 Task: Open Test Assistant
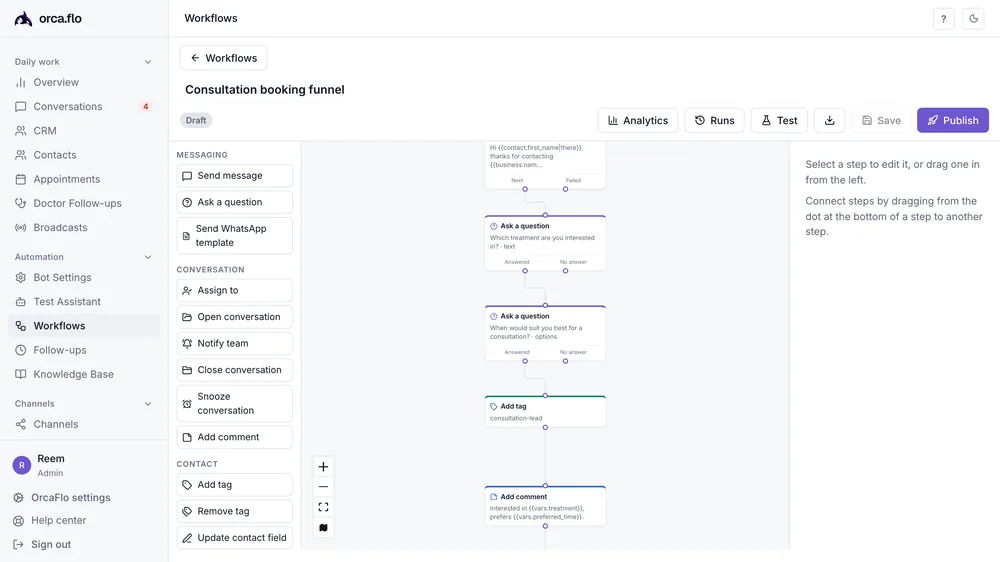point(84,302)
